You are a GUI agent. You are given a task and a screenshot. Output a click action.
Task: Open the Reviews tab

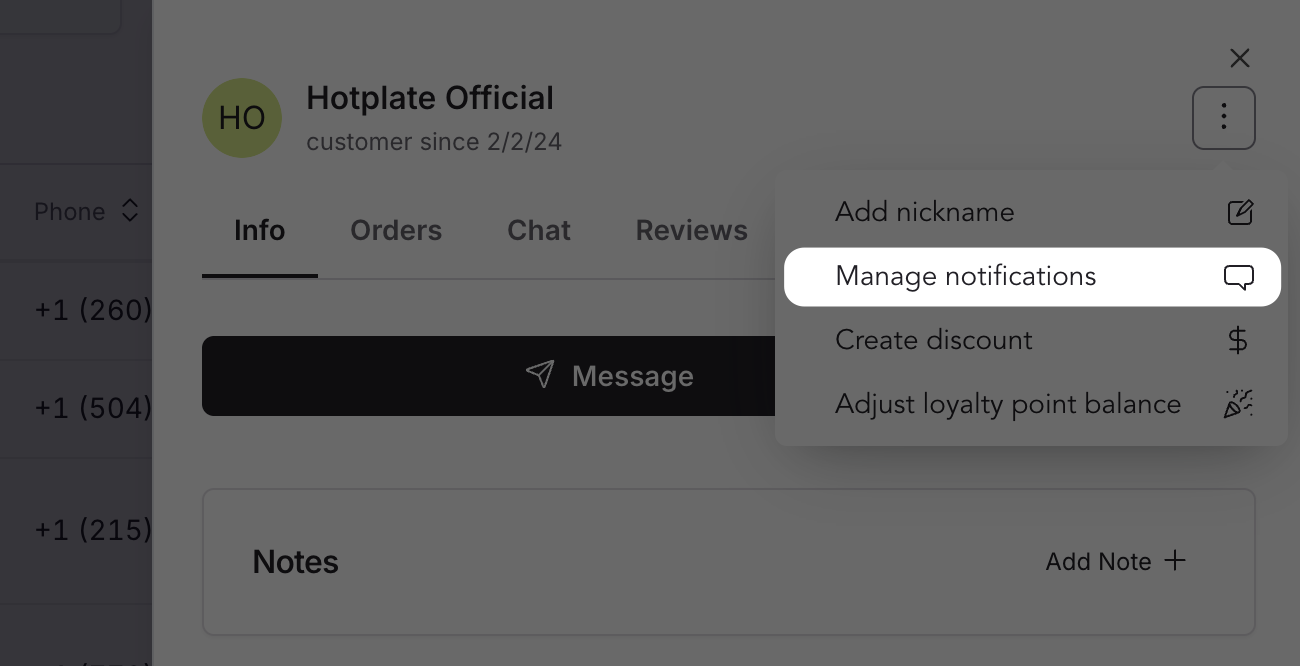click(691, 230)
